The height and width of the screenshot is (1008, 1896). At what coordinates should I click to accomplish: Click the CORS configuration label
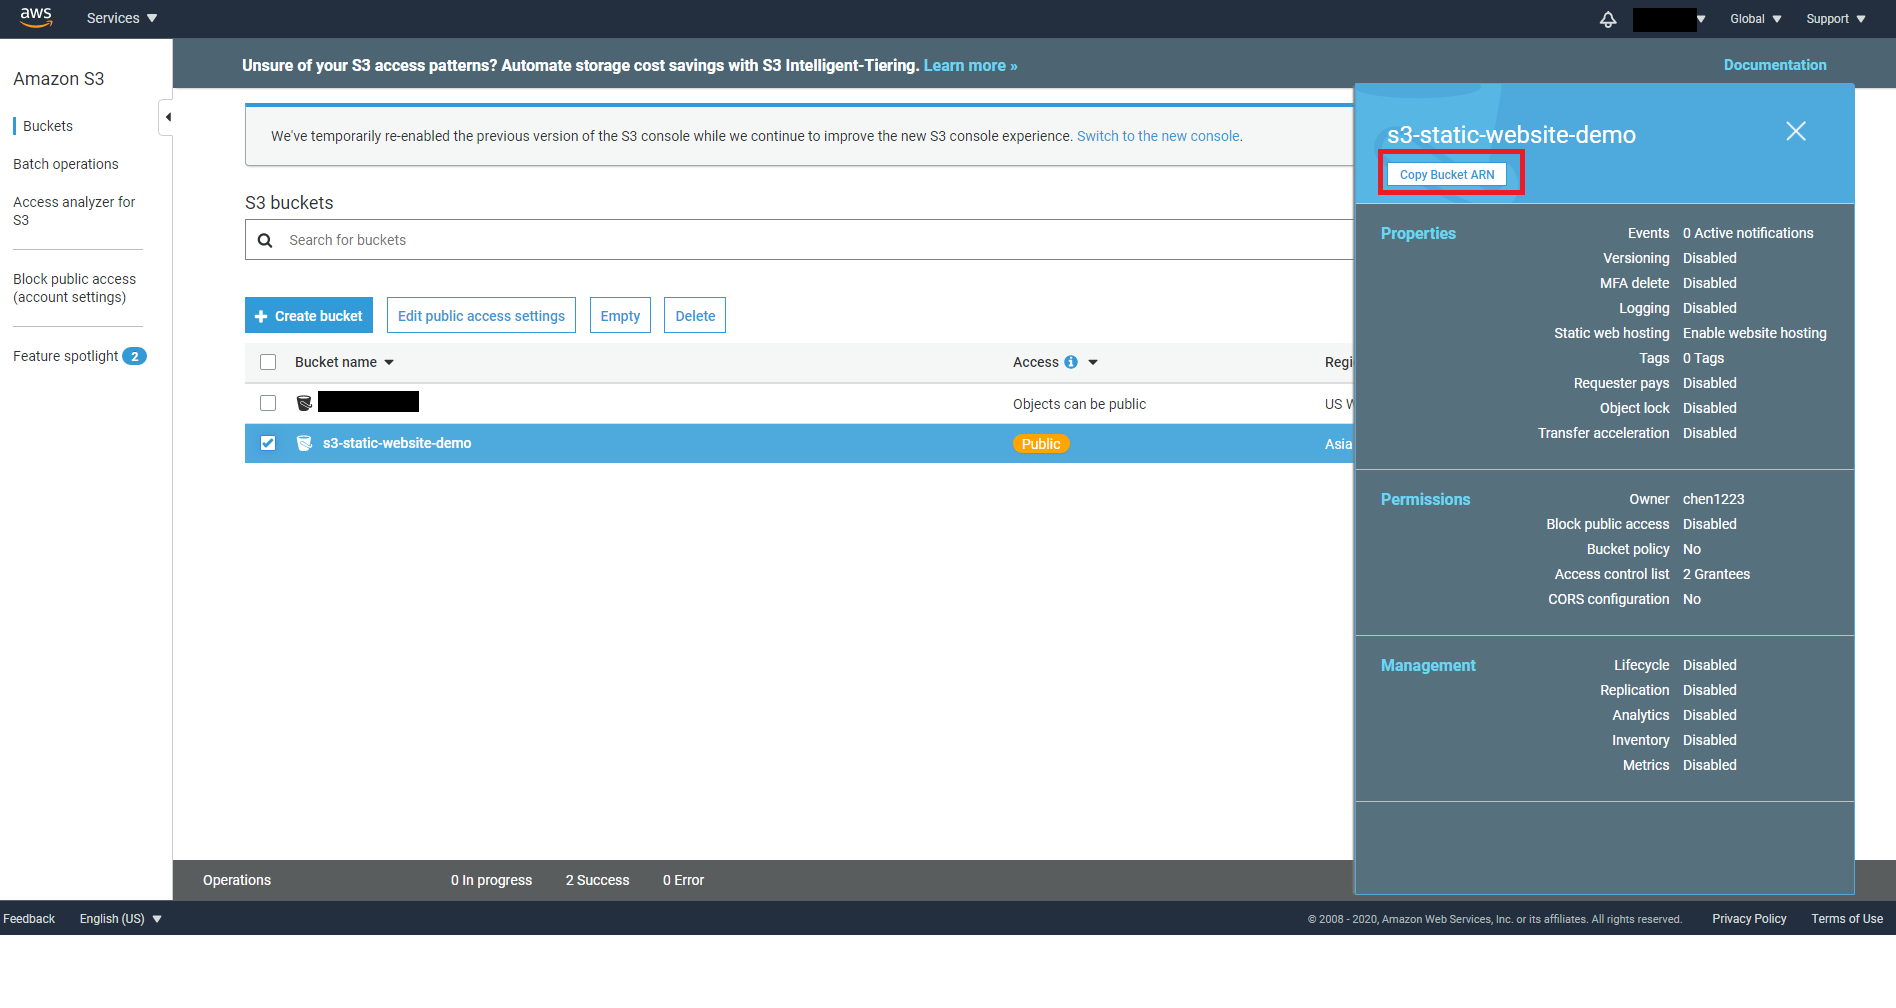coord(1608,599)
